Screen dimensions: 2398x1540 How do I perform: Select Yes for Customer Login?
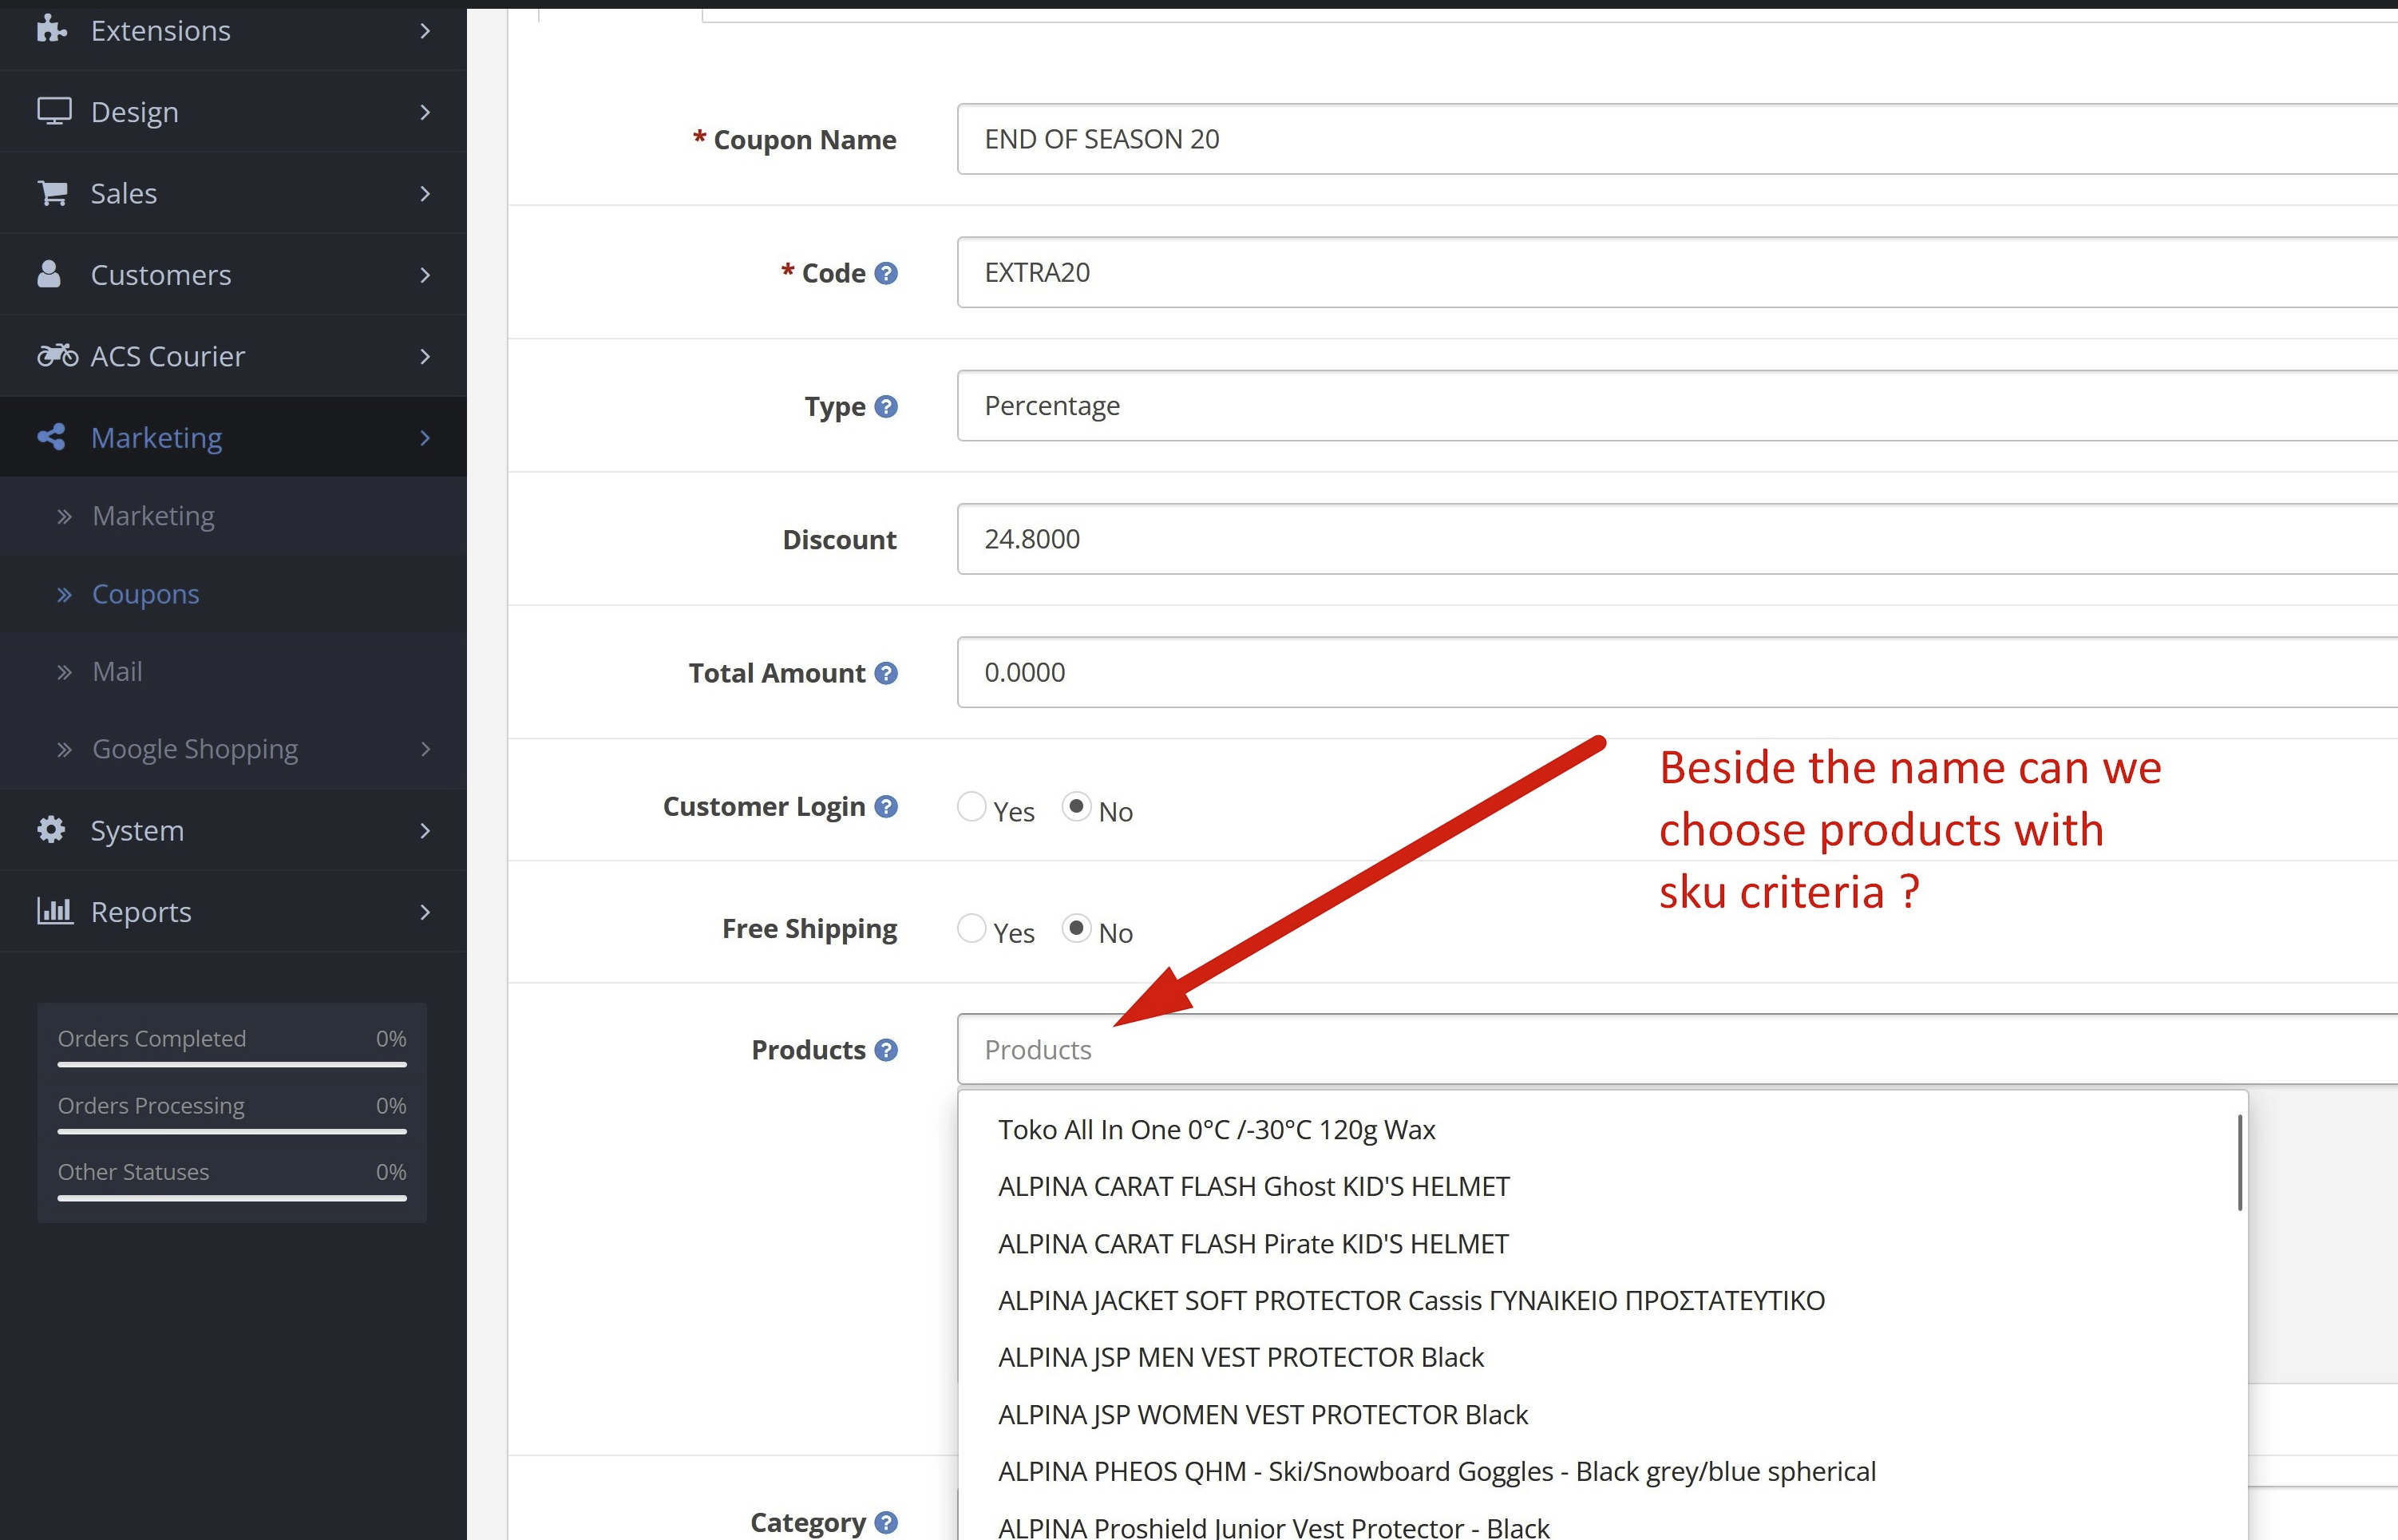972,807
